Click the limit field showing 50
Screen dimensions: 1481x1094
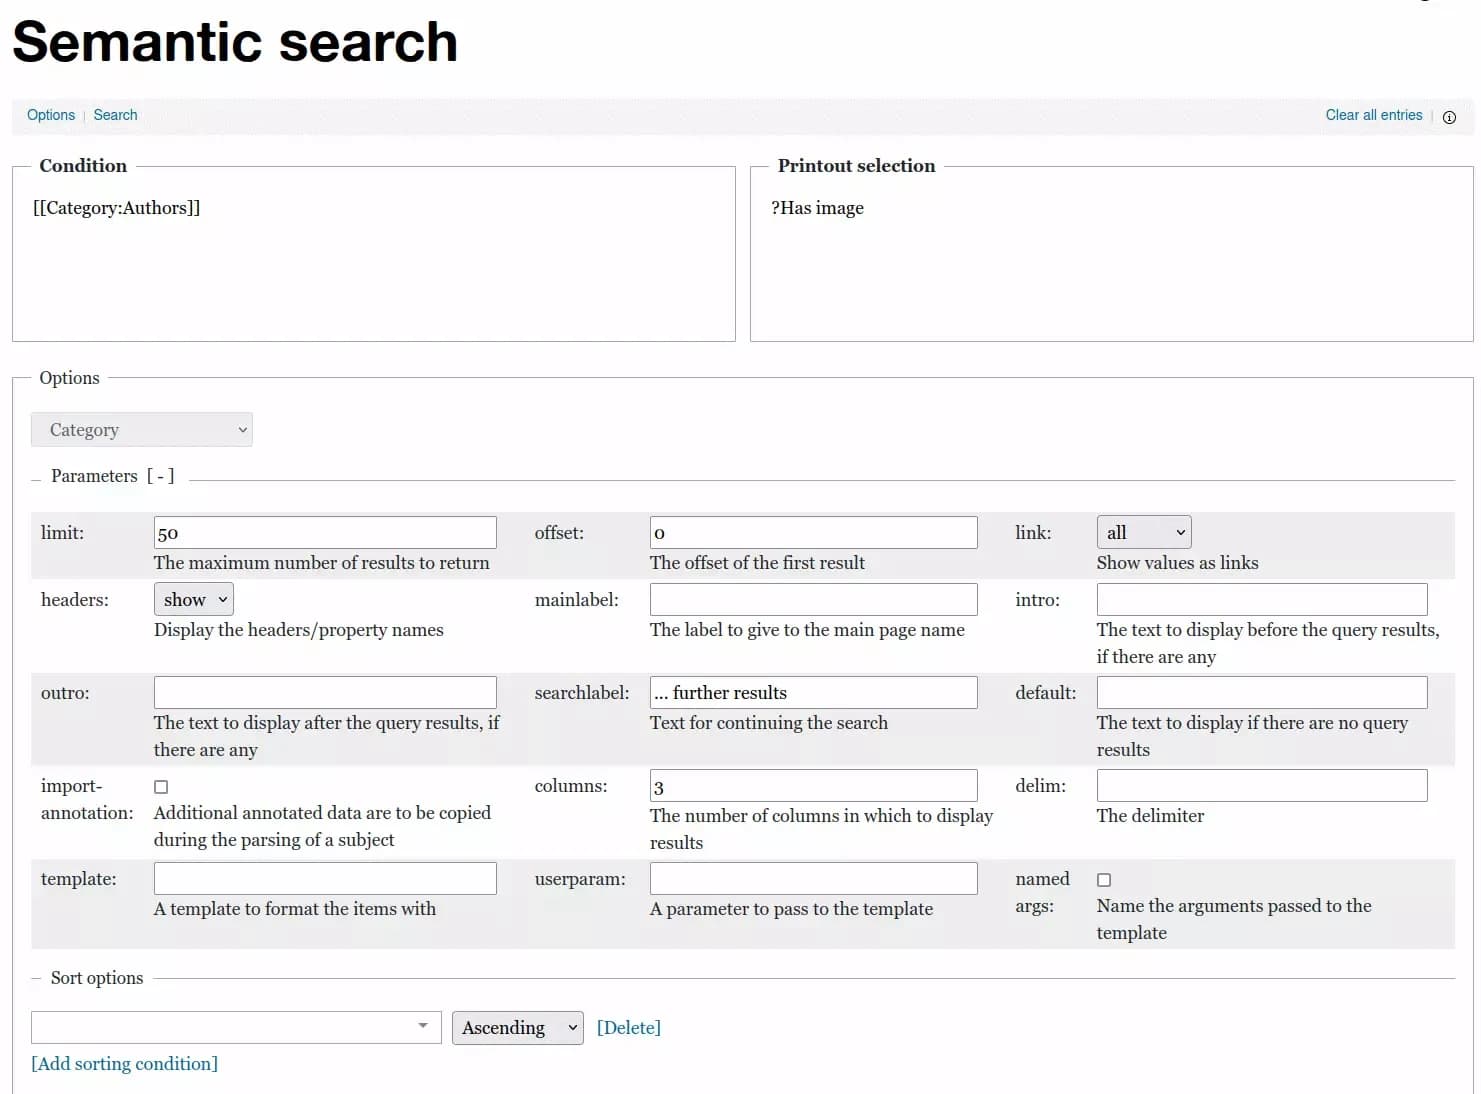[x=324, y=532]
